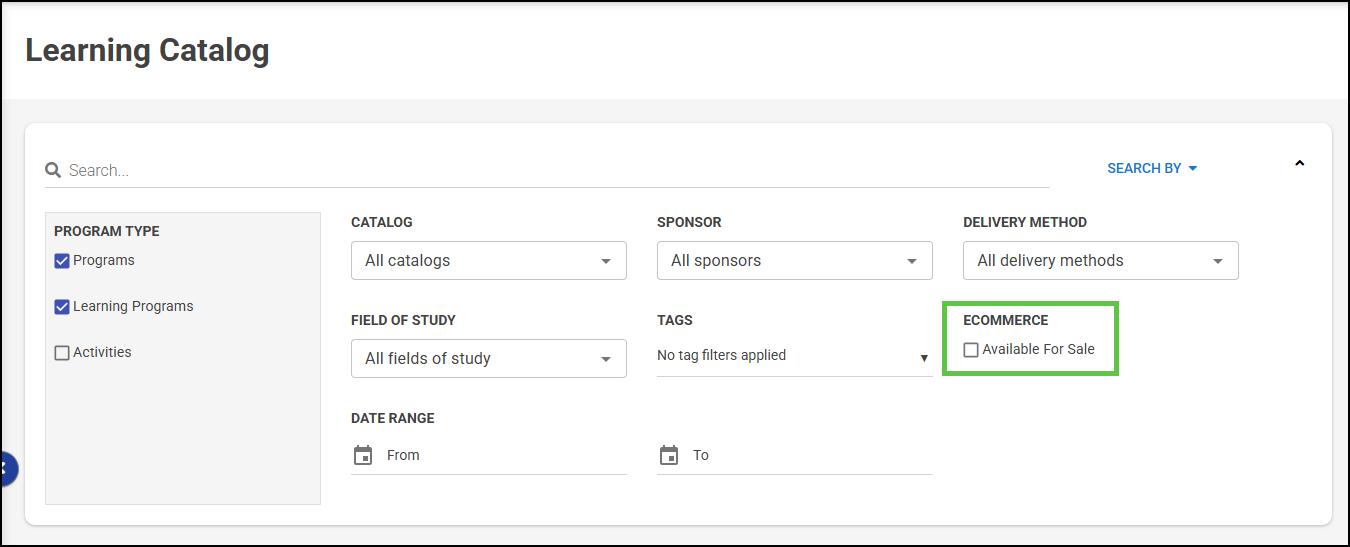Open the All catalogs dropdown
Image resolution: width=1350 pixels, height=547 pixels.
(488, 260)
